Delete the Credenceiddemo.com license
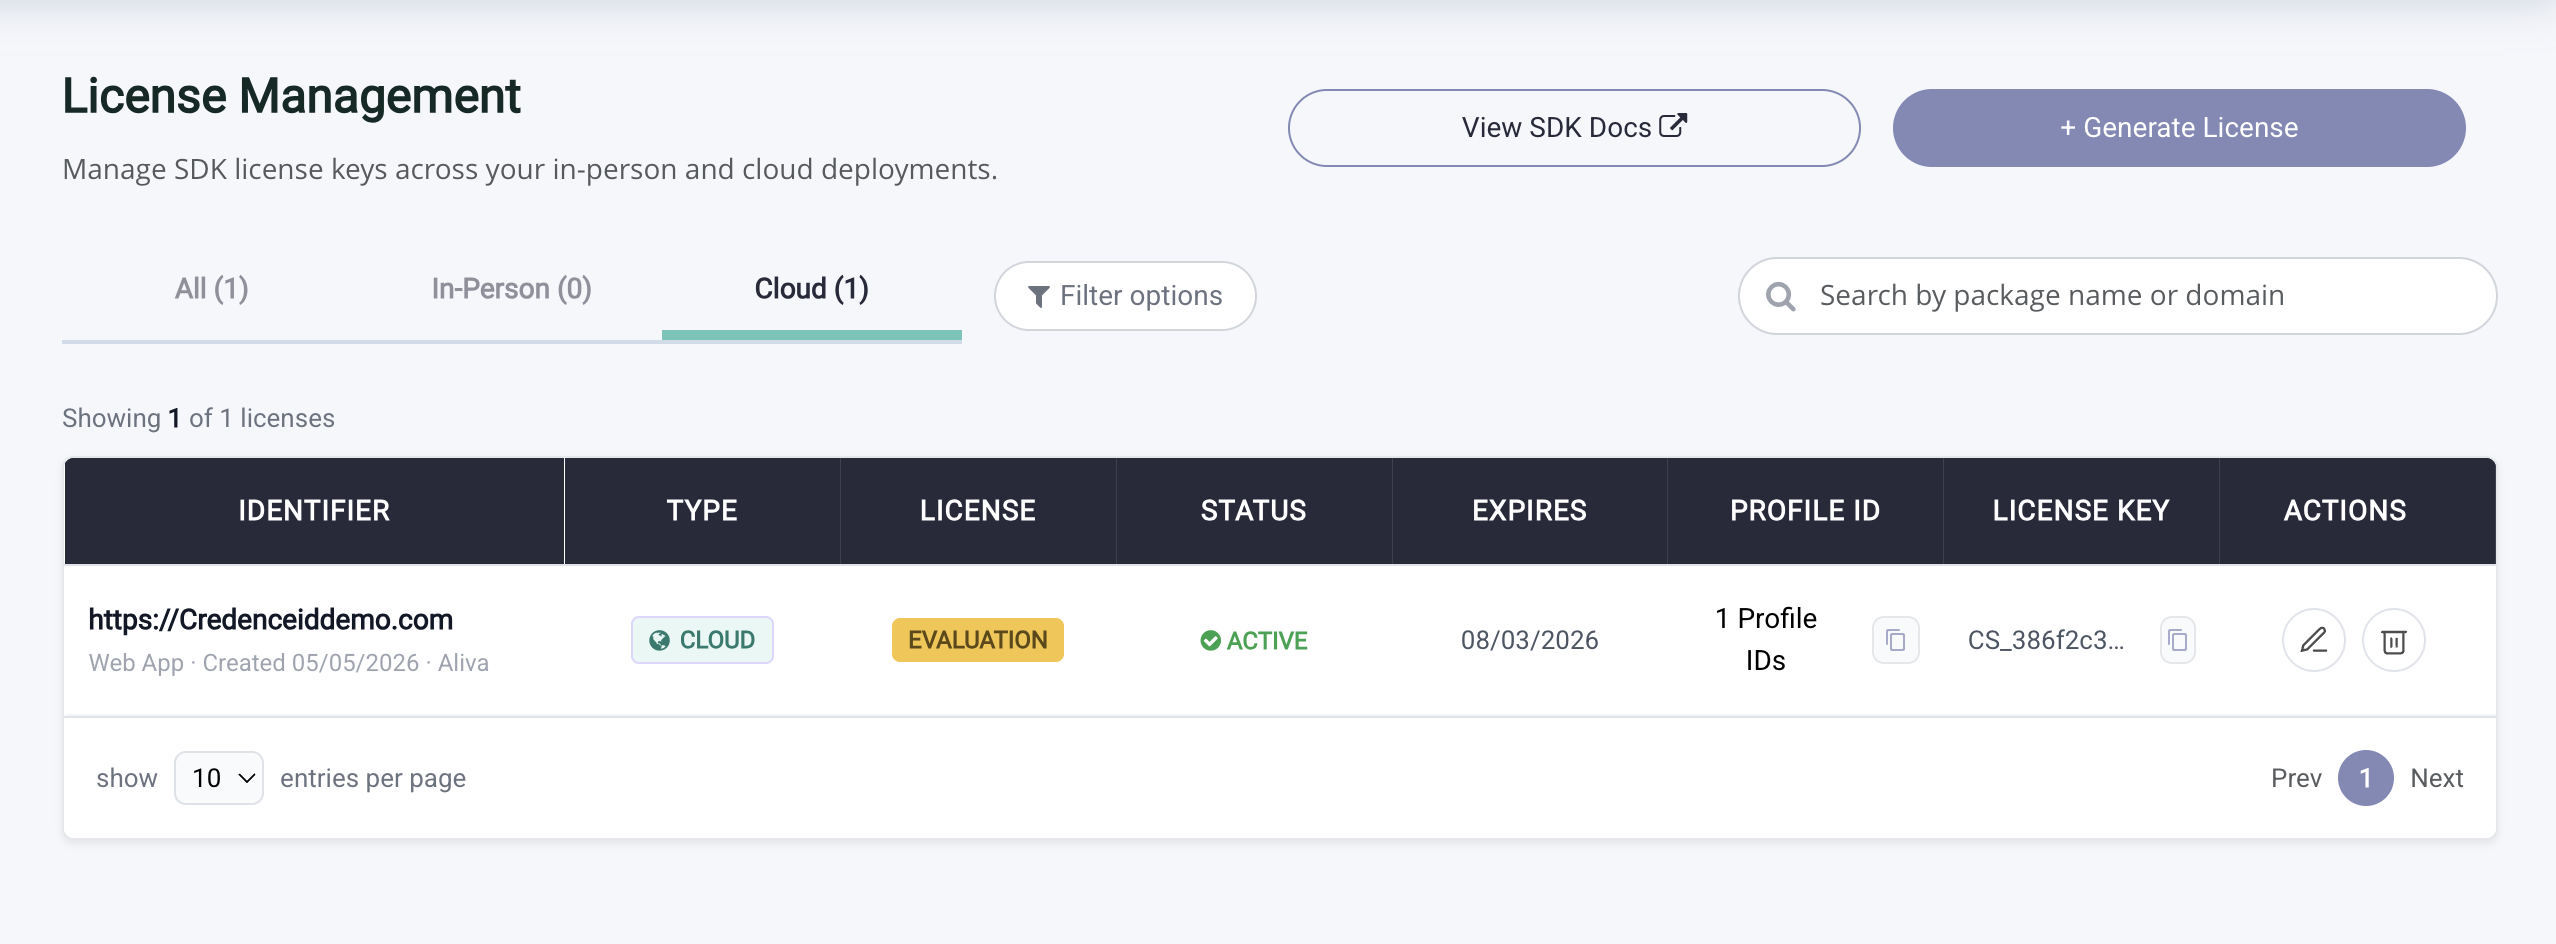Viewport: 2556px width, 944px height. click(x=2393, y=640)
